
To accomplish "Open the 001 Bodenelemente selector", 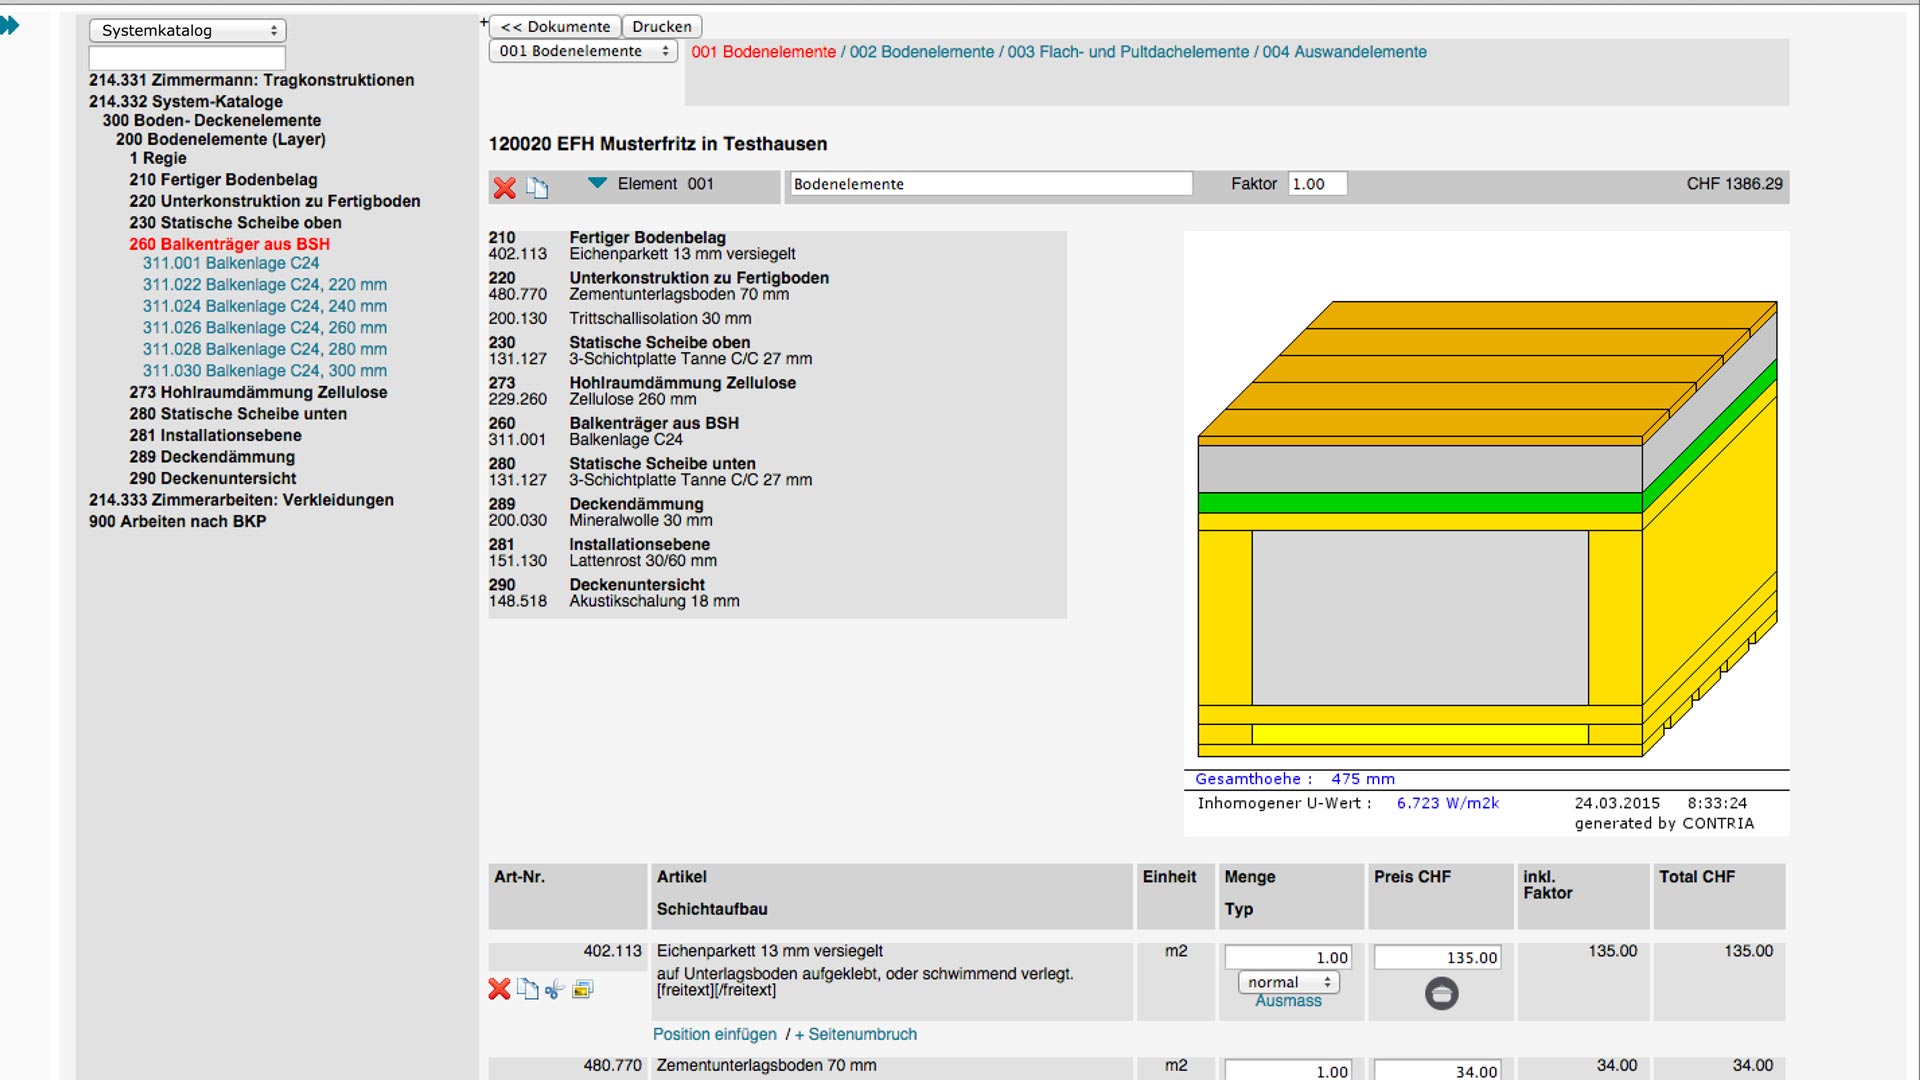I will coord(582,51).
